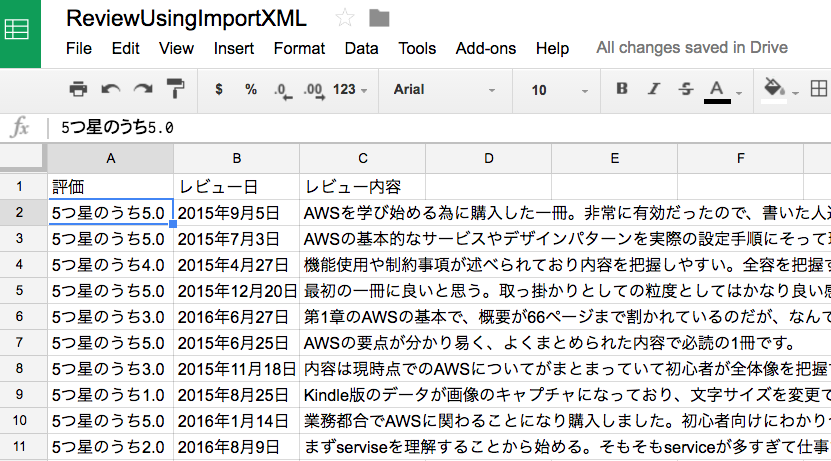Undo the last action
This screenshot has width=831, height=461.
110,89
